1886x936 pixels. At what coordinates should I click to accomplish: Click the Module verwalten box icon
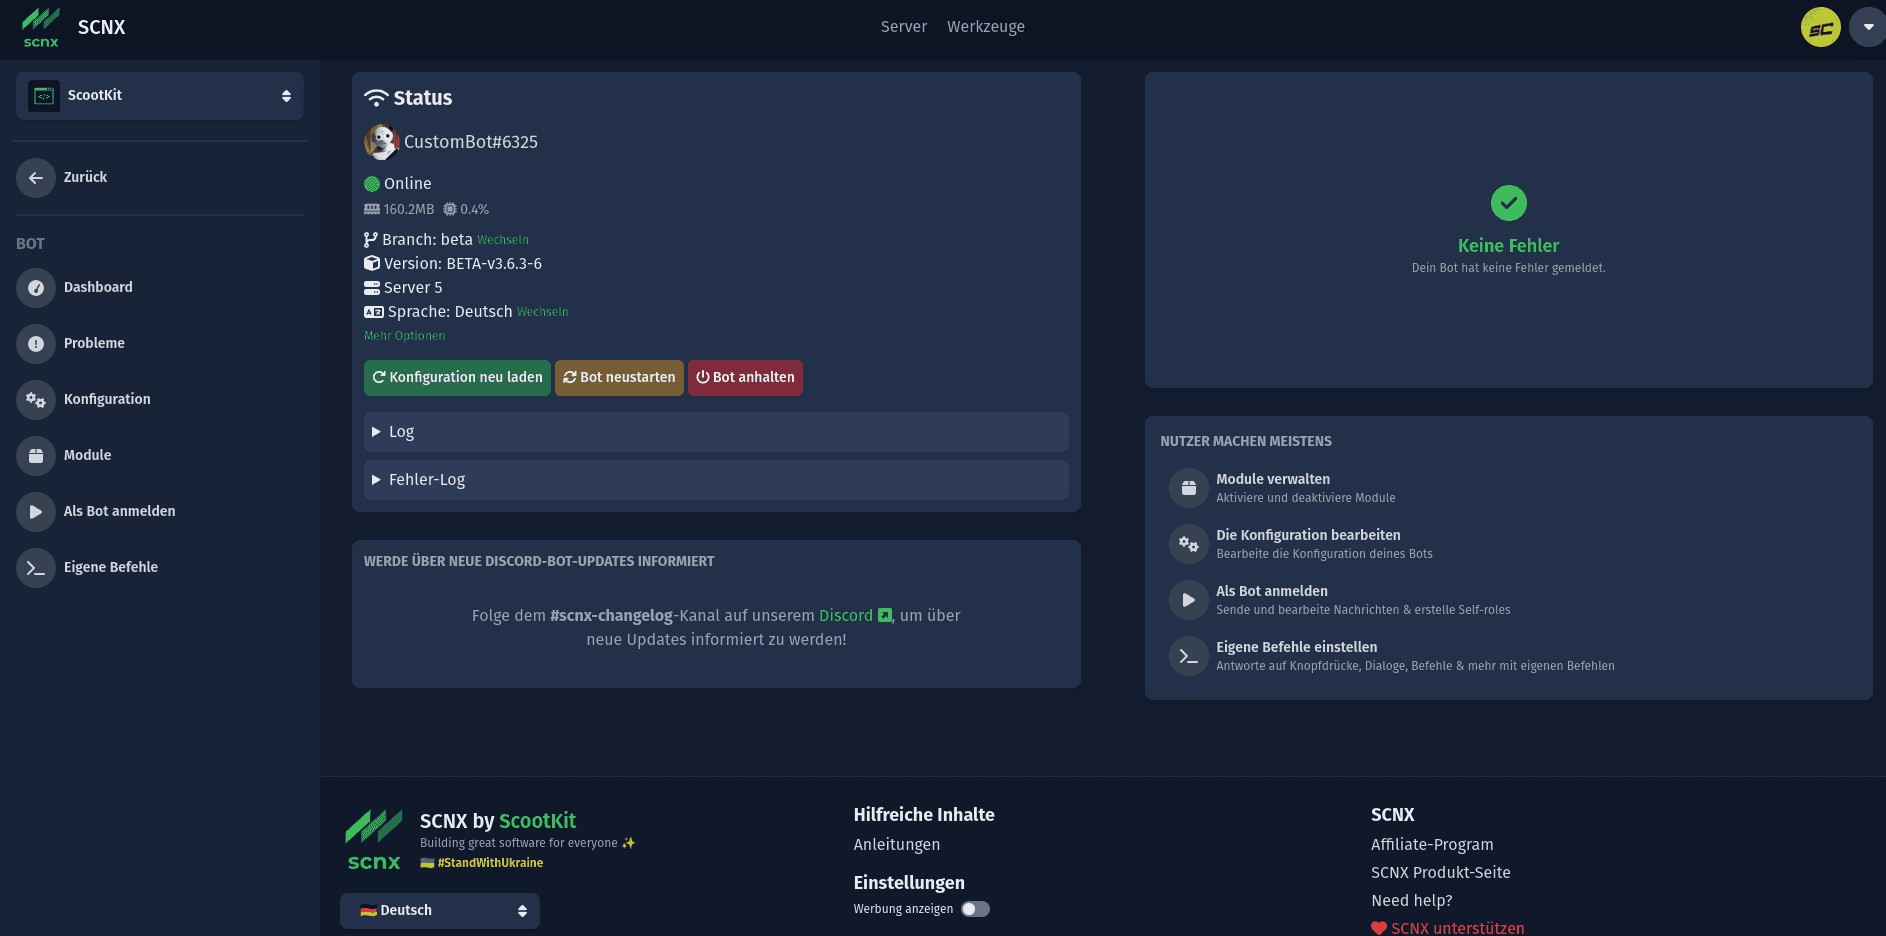(x=1189, y=488)
